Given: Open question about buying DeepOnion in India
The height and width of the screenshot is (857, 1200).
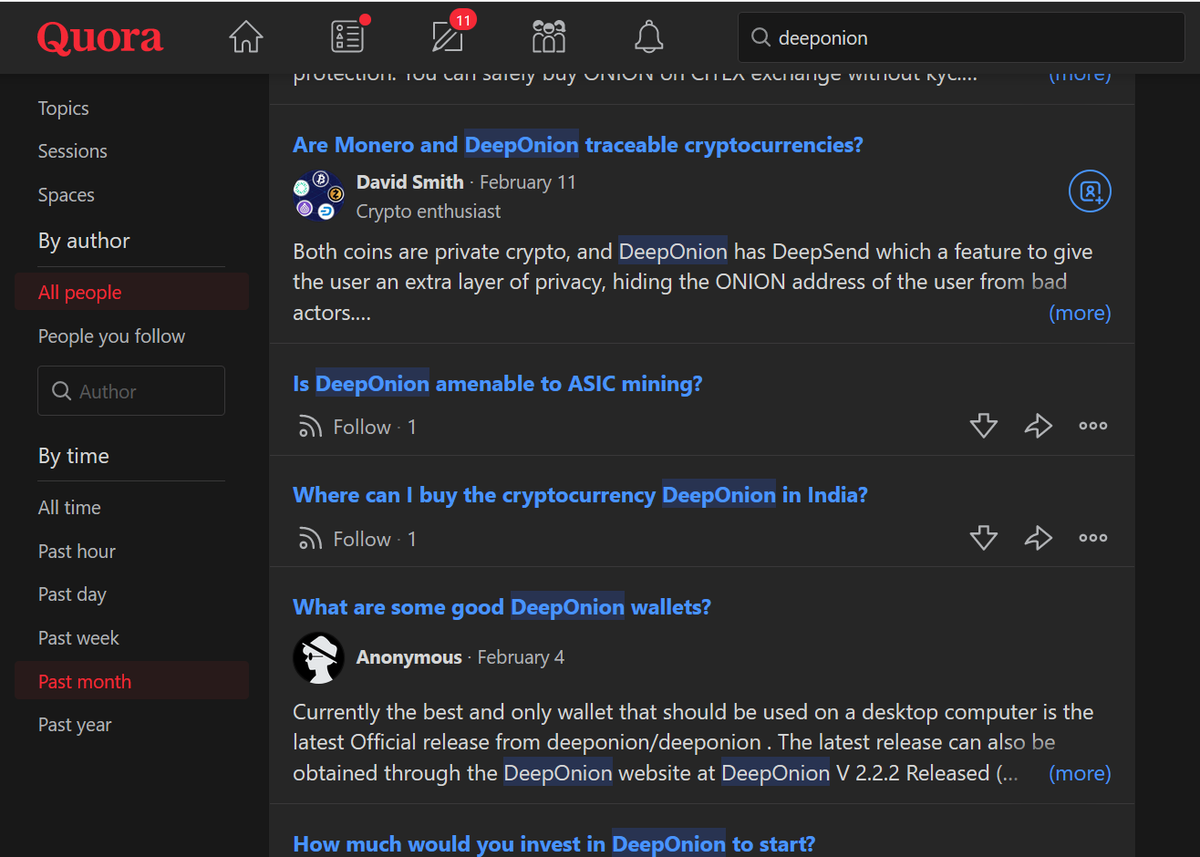Looking at the screenshot, I should pyautogui.click(x=580, y=495).
